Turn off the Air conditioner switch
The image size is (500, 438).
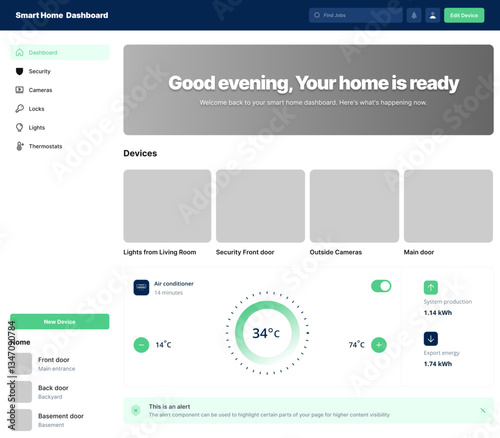click(381, 286)
